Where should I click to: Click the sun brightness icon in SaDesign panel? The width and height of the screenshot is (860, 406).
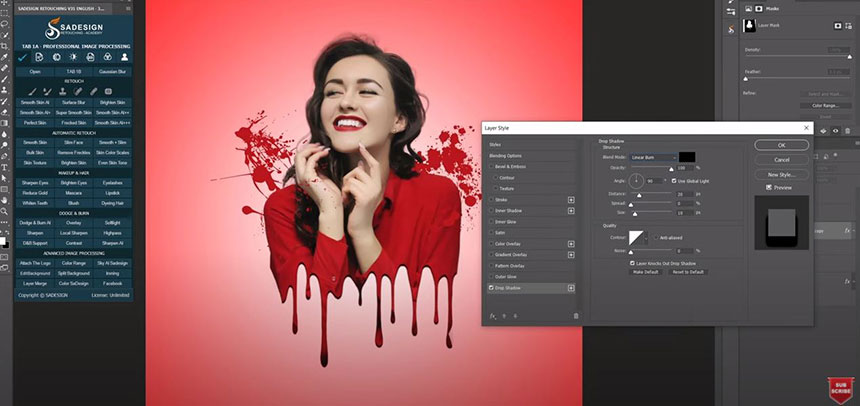73,57
